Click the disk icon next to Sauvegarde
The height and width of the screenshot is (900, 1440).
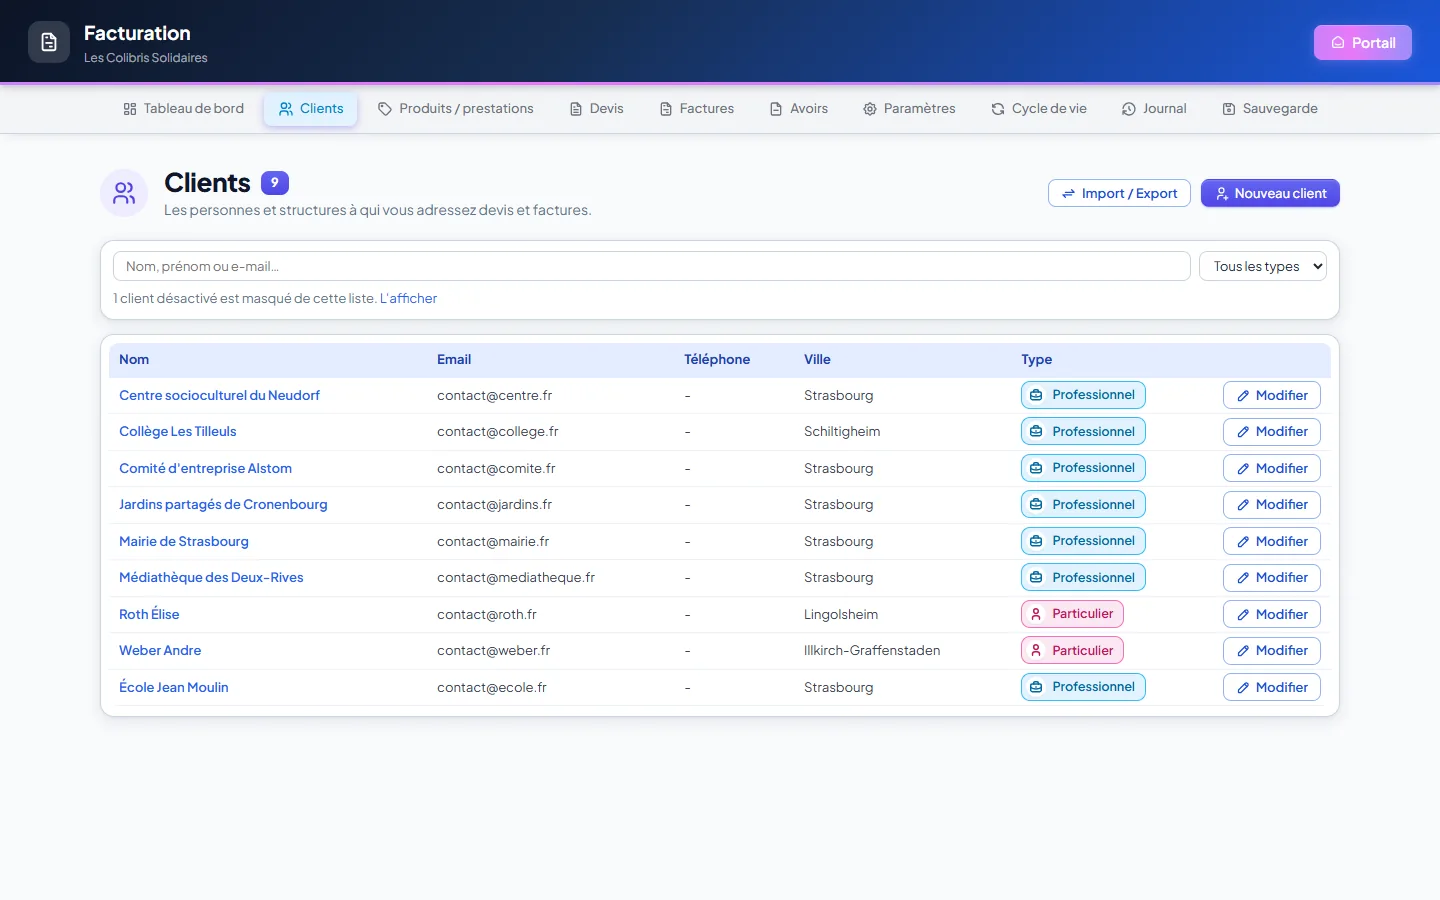point(1229,109)
